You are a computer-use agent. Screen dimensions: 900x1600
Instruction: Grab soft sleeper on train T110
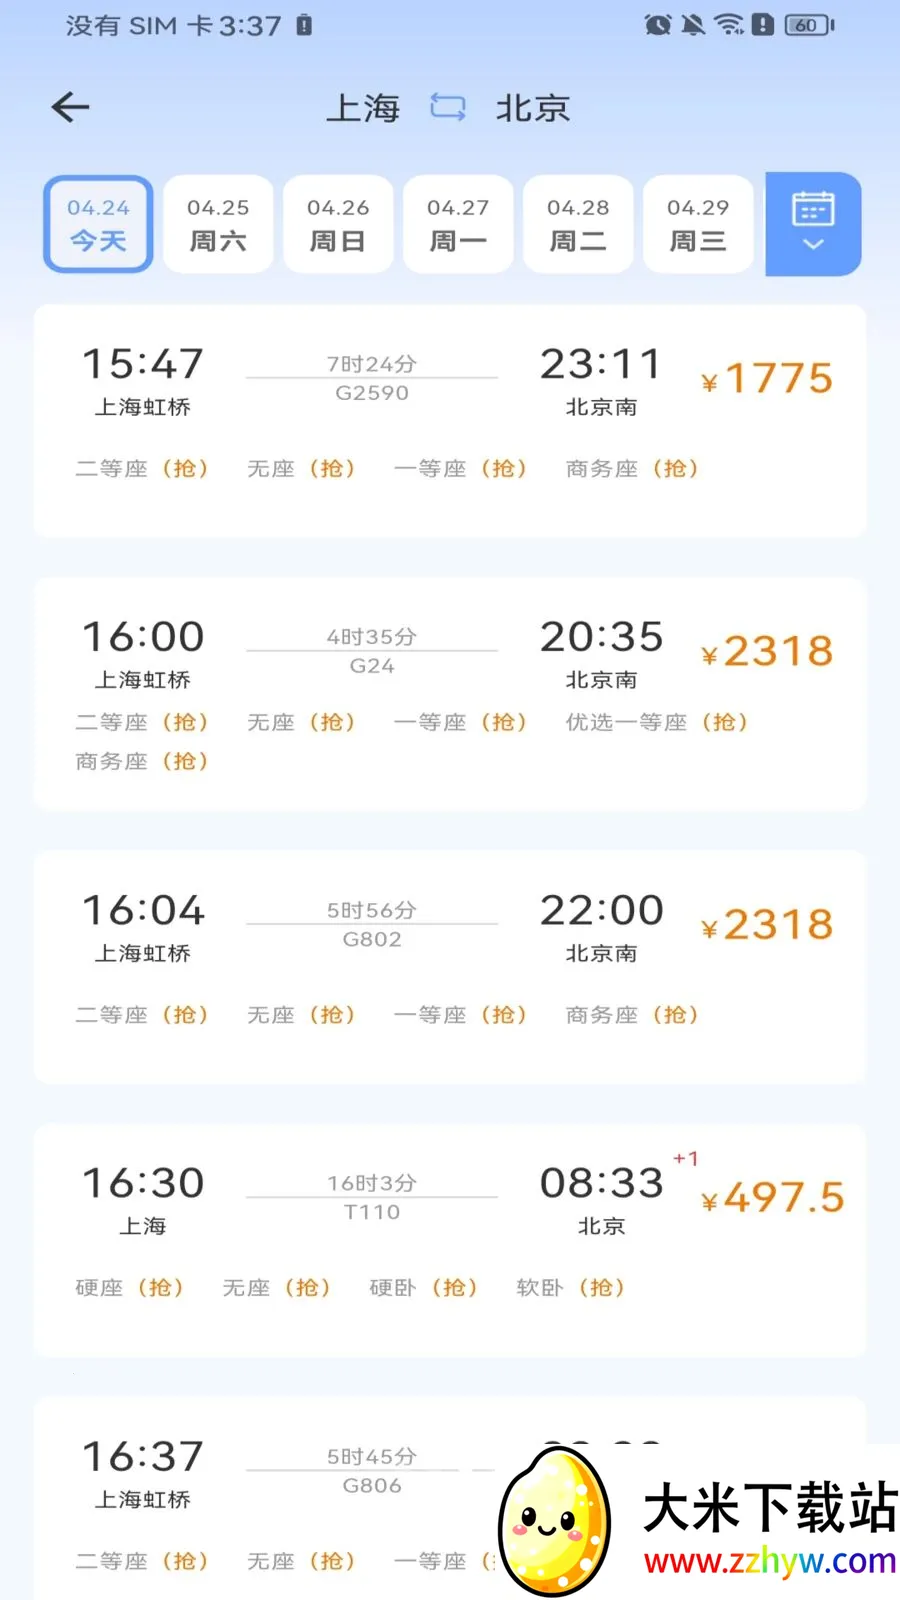570,1288
